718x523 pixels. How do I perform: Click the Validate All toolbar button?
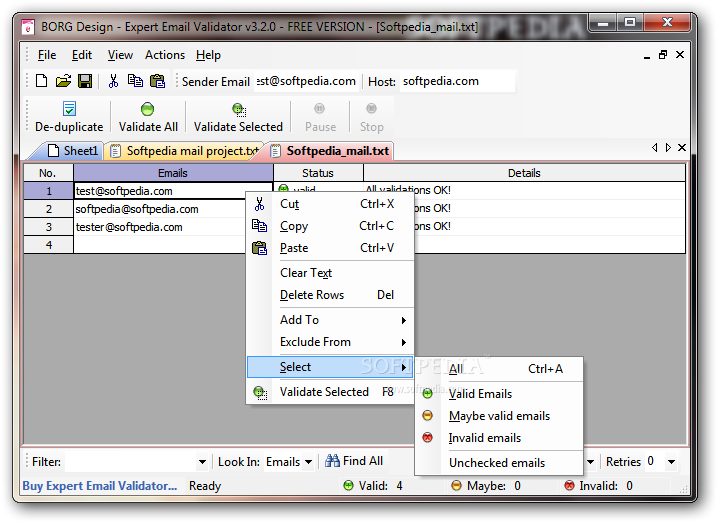148,117
